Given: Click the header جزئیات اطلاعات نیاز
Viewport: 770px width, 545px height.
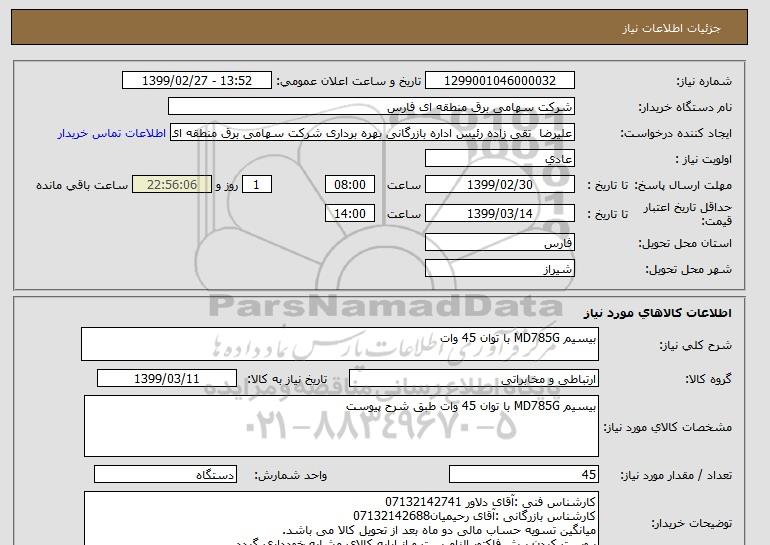Looking at the screenshot, I should (671, 28).
